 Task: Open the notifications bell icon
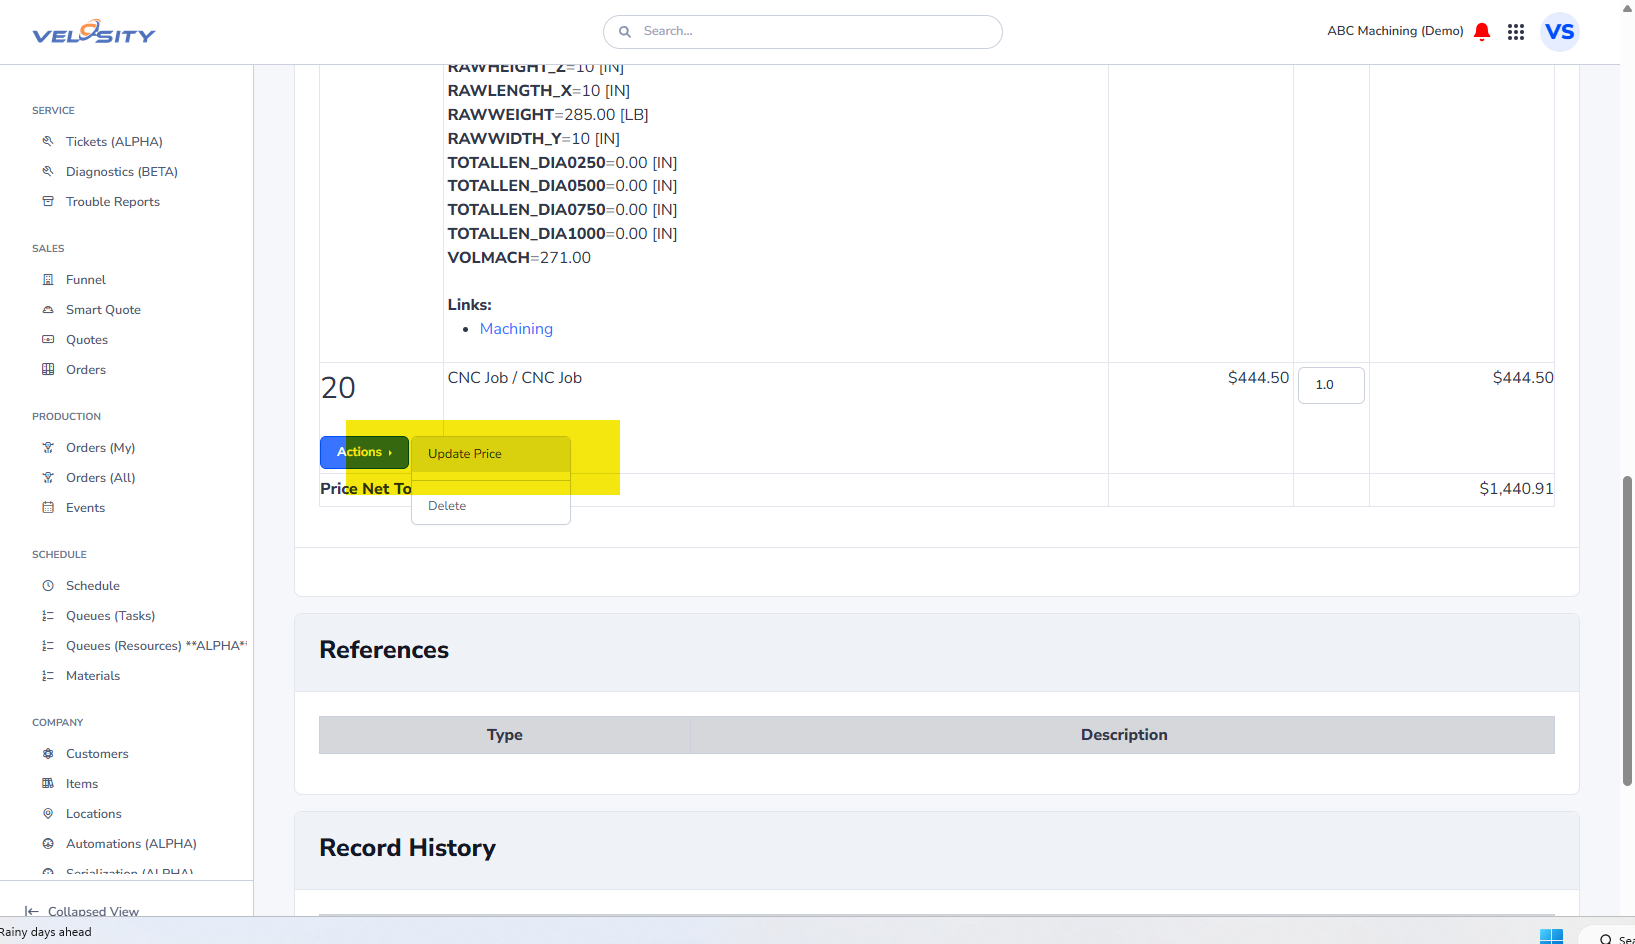click(1482, 31)
